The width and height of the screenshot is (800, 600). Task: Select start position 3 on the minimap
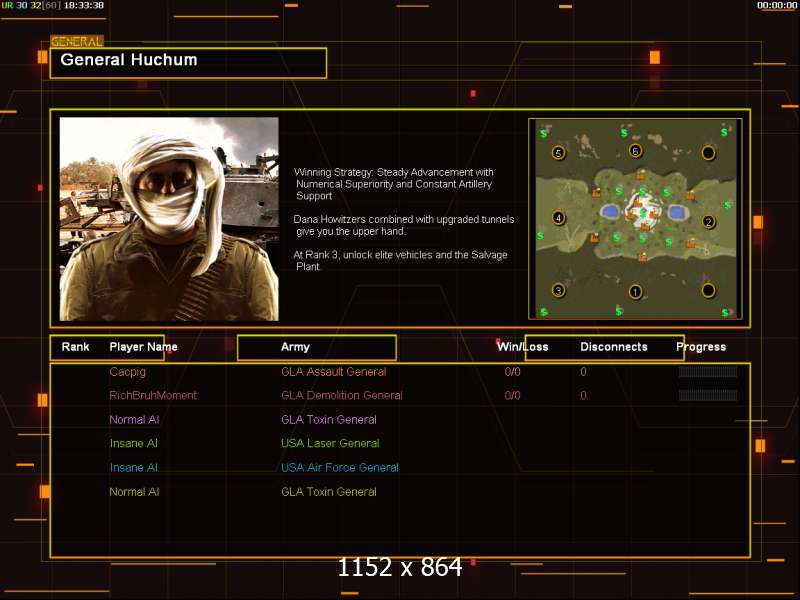point(558,290)
